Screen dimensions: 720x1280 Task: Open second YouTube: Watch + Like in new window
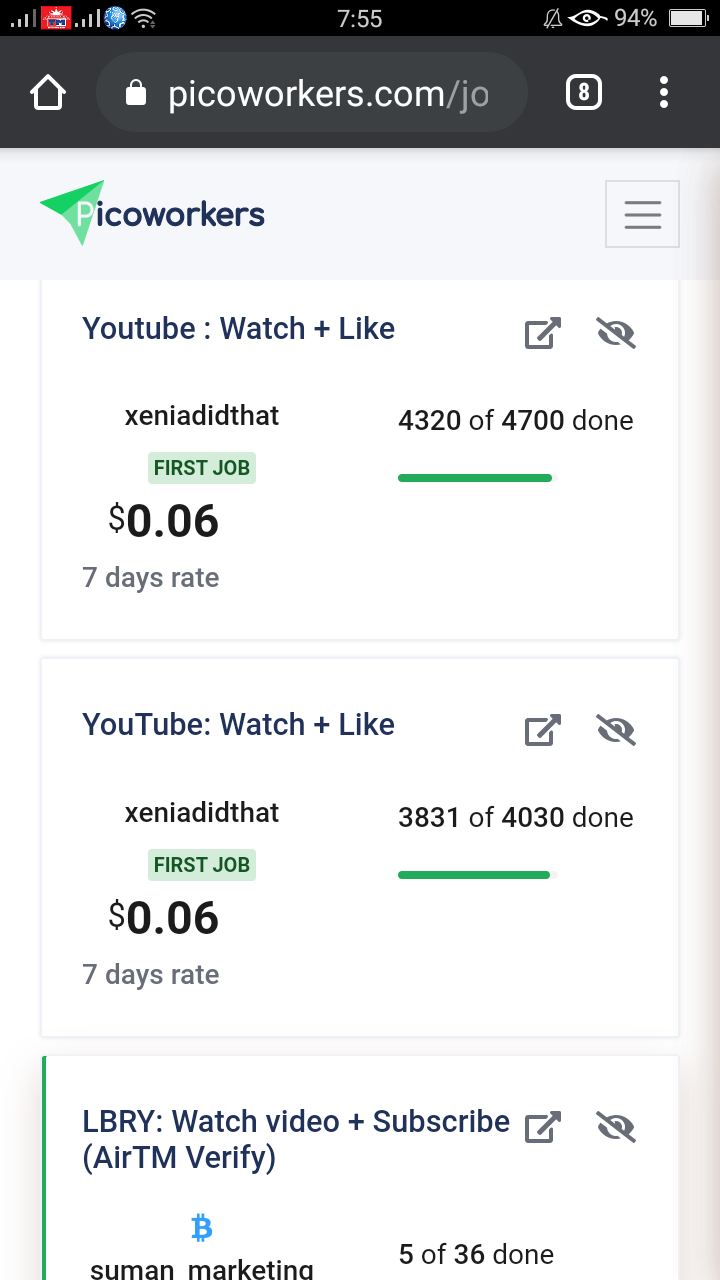pos(543,731)
